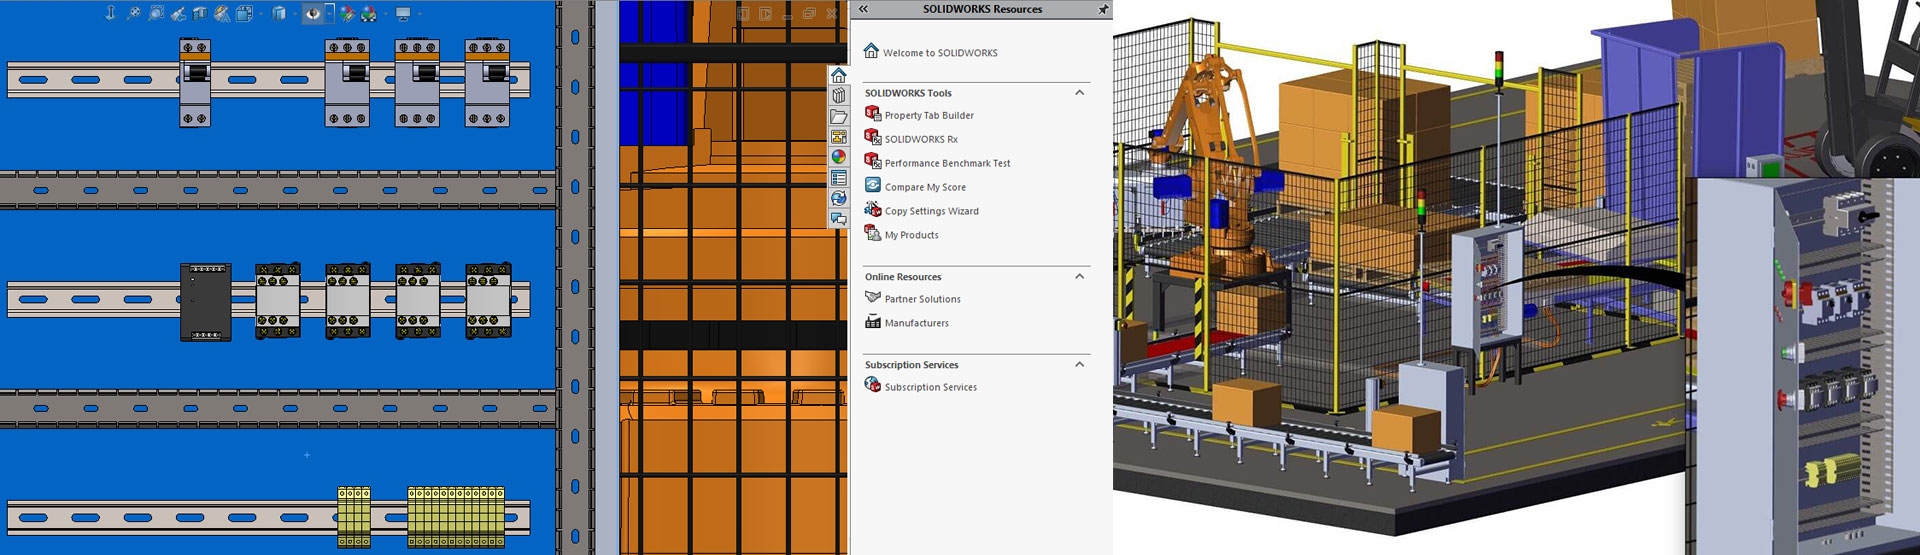Select the small yellow terminal block group
This screenshot has width=1920, height=555.
click(x=354, y=517)
